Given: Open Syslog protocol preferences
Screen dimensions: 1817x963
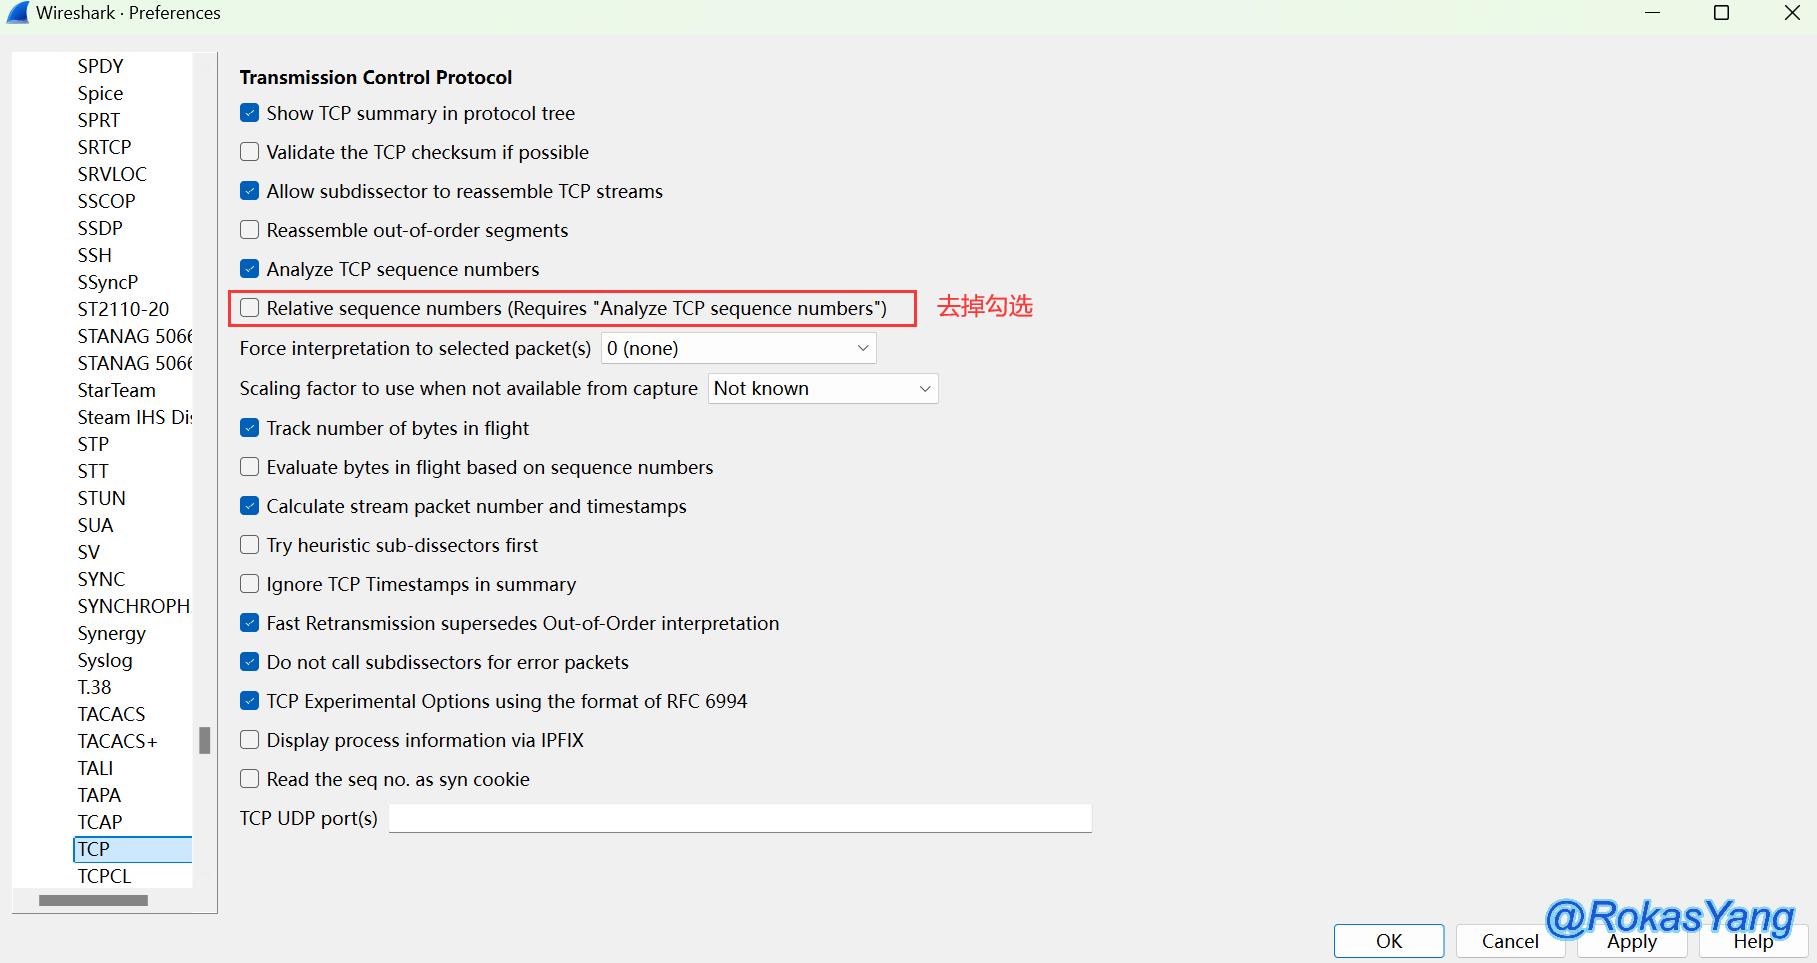Looking at the screenshot, I should [x=105, y=660].
